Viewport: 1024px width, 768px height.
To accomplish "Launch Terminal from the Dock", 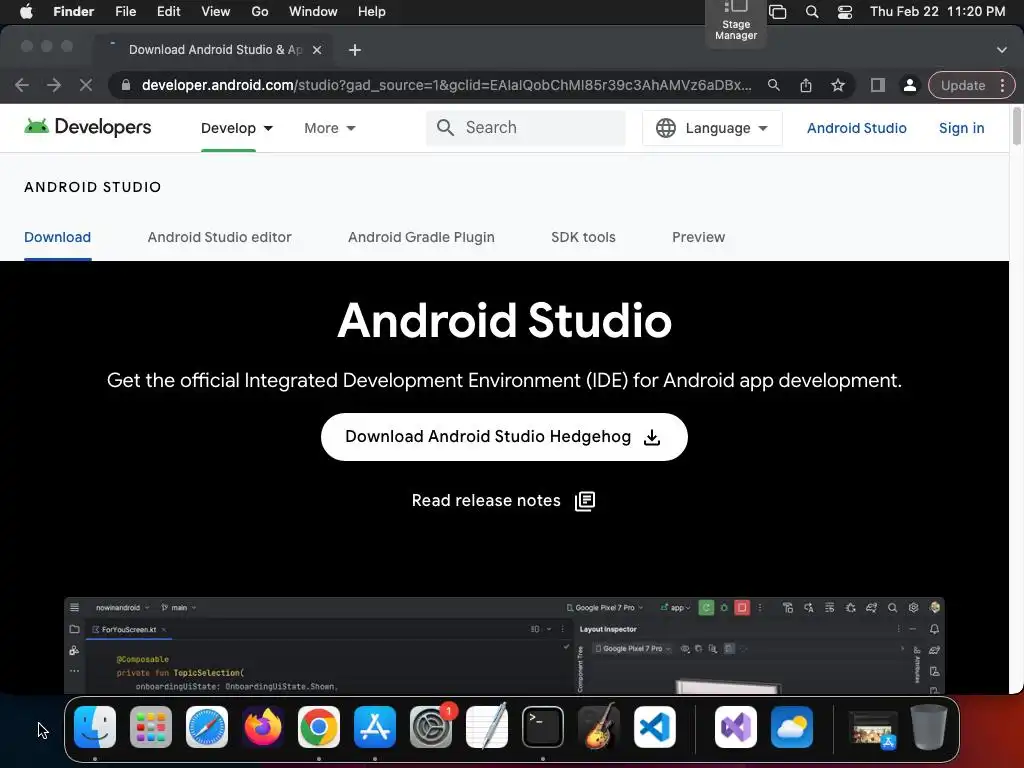I will tap(543, 727).
